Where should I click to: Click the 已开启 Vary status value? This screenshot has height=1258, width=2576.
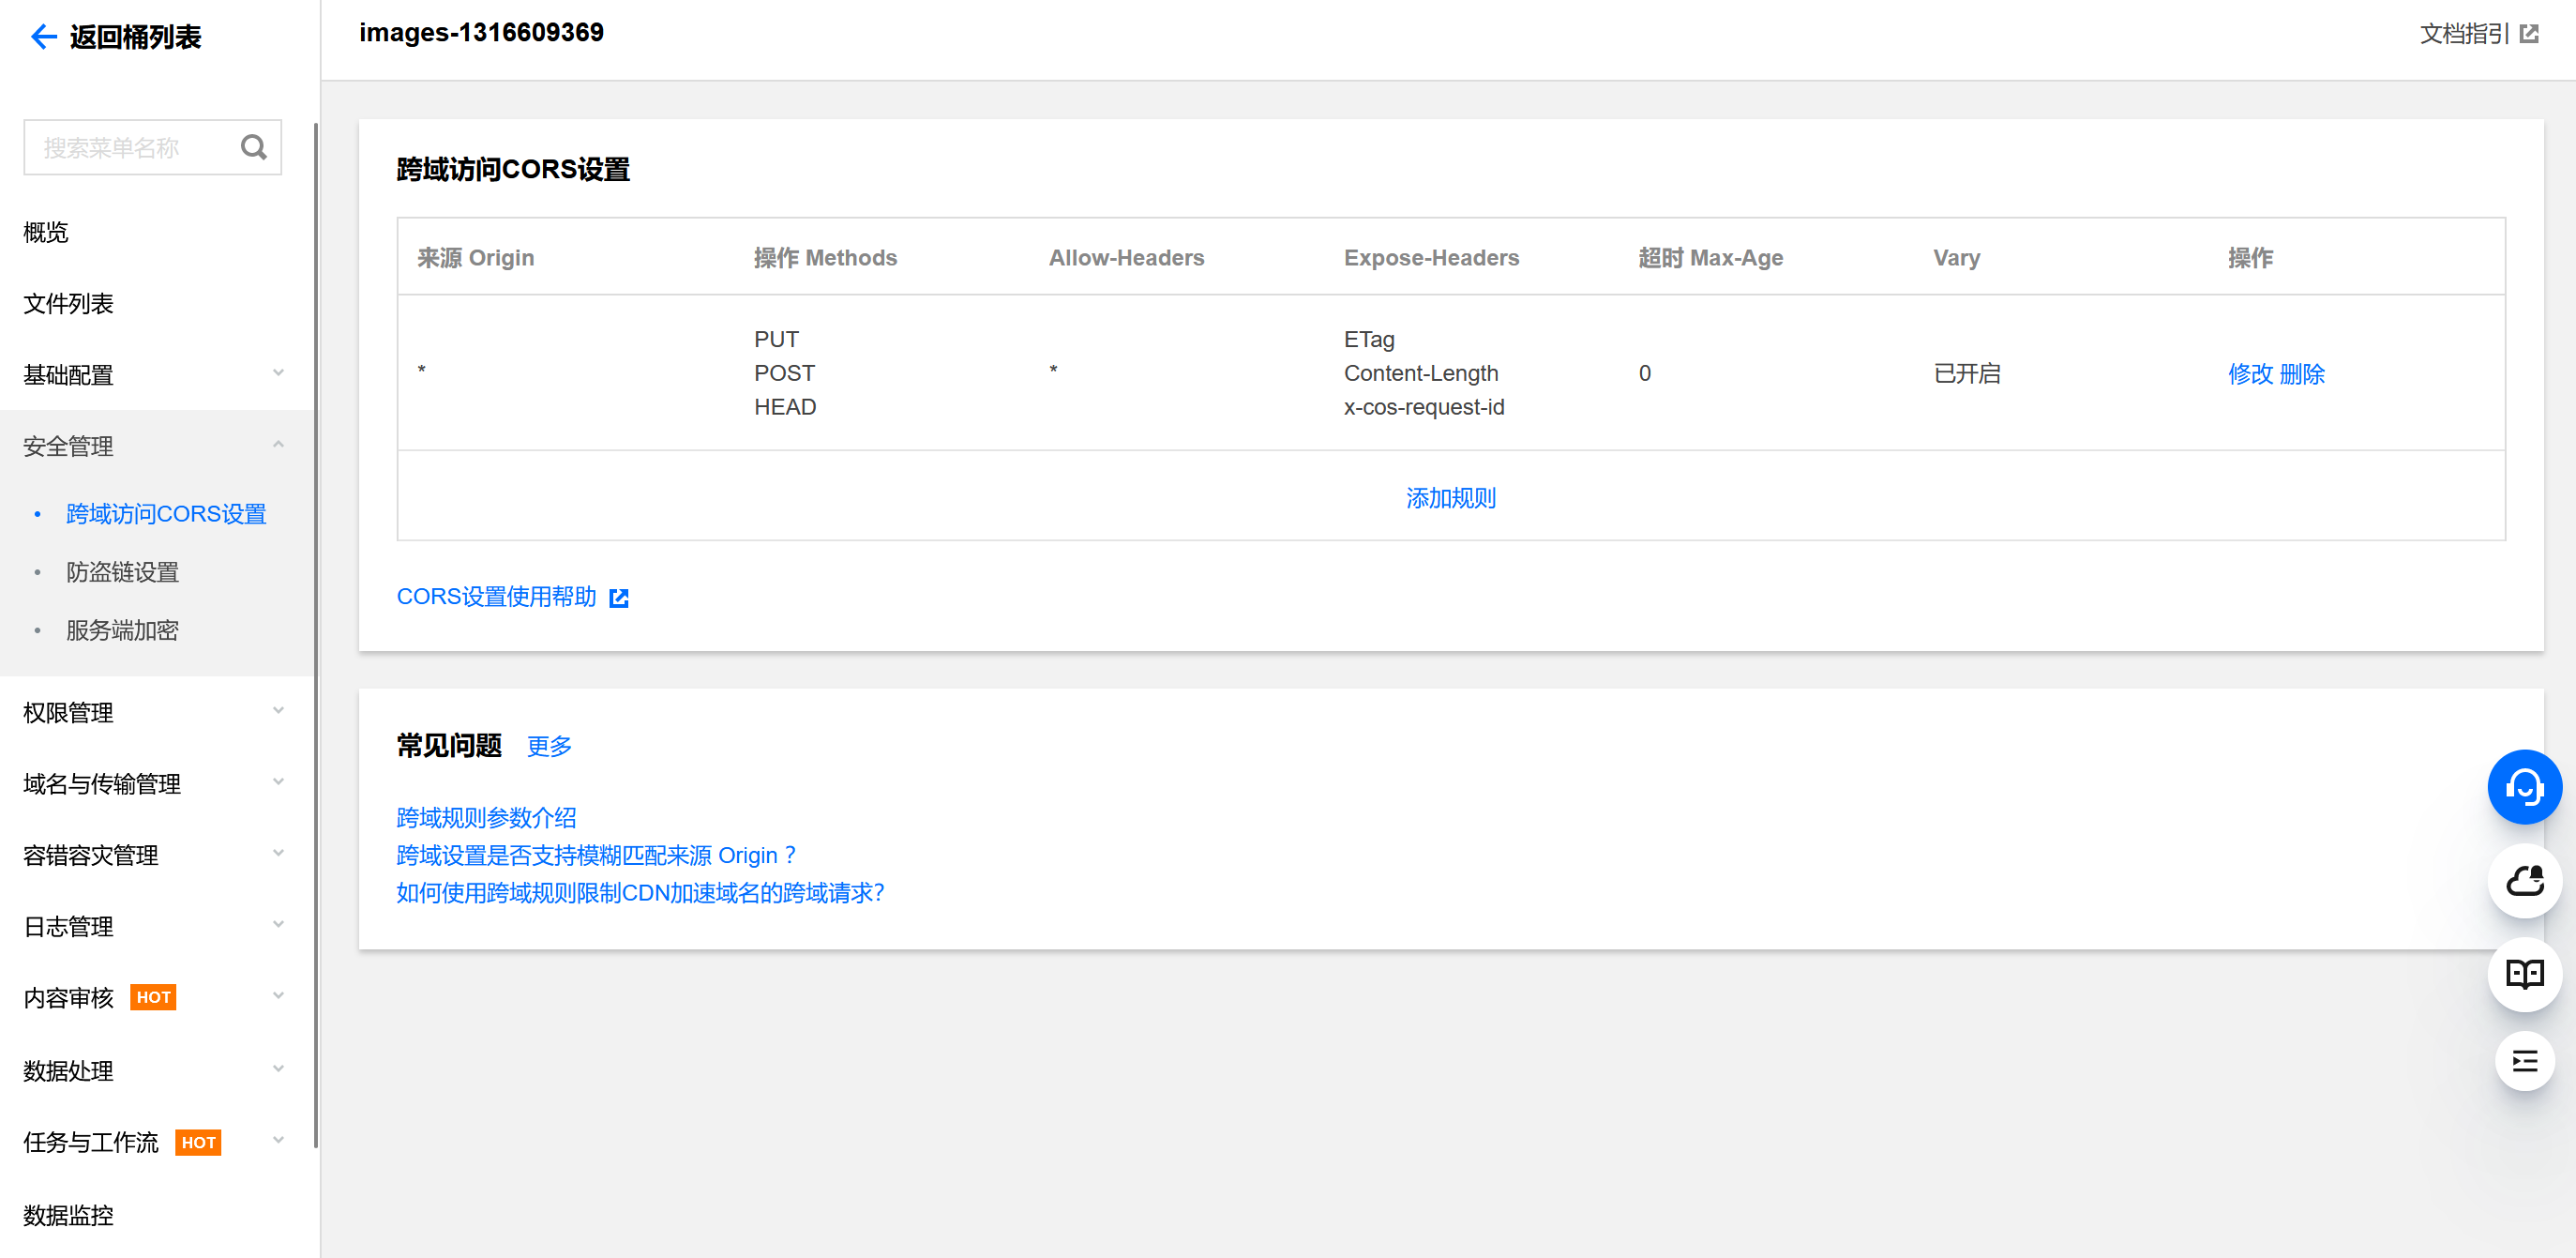1966,373
